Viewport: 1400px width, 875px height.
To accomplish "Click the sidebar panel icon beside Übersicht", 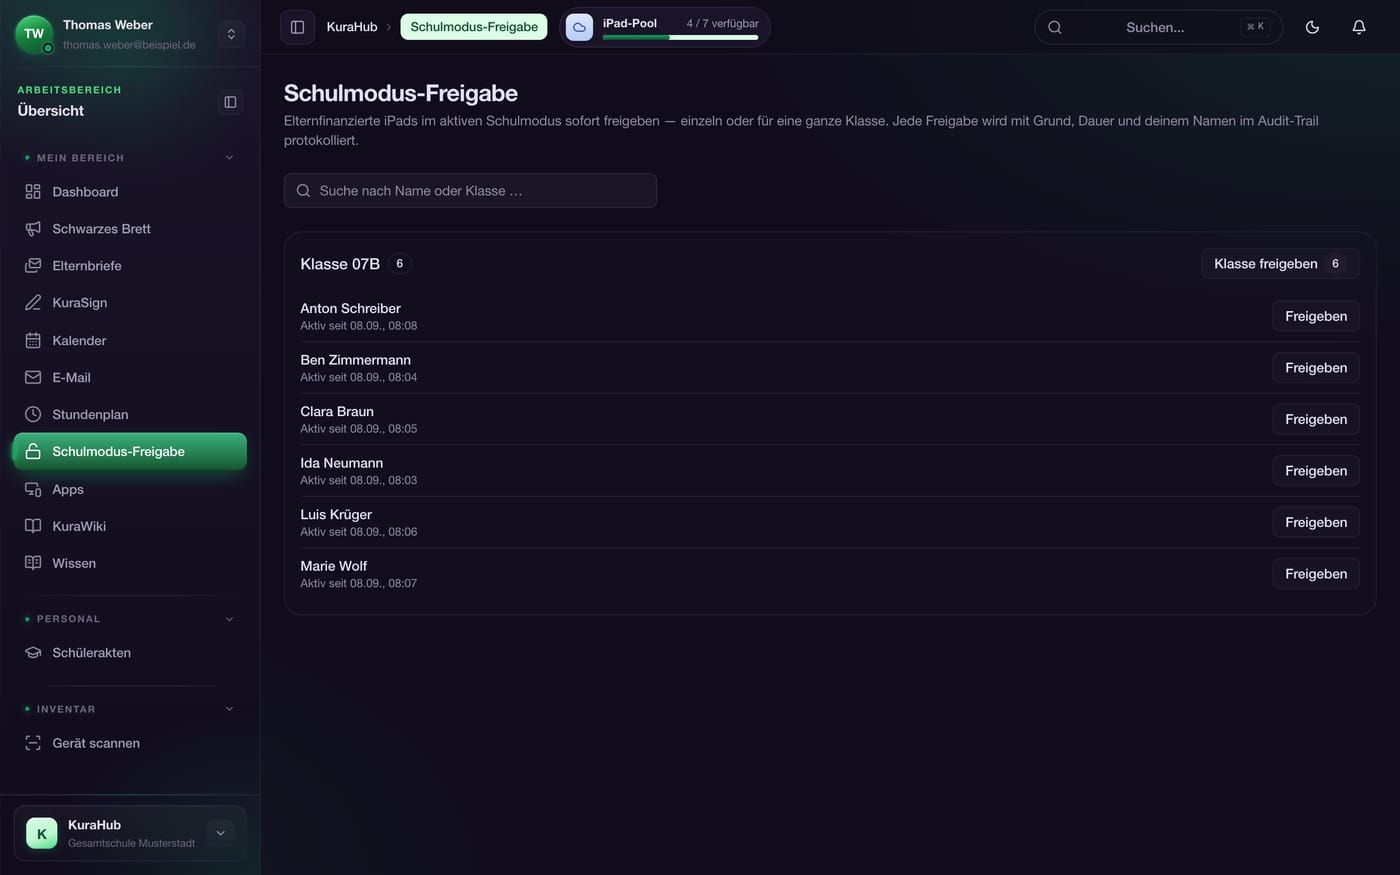I will (230, 102).
